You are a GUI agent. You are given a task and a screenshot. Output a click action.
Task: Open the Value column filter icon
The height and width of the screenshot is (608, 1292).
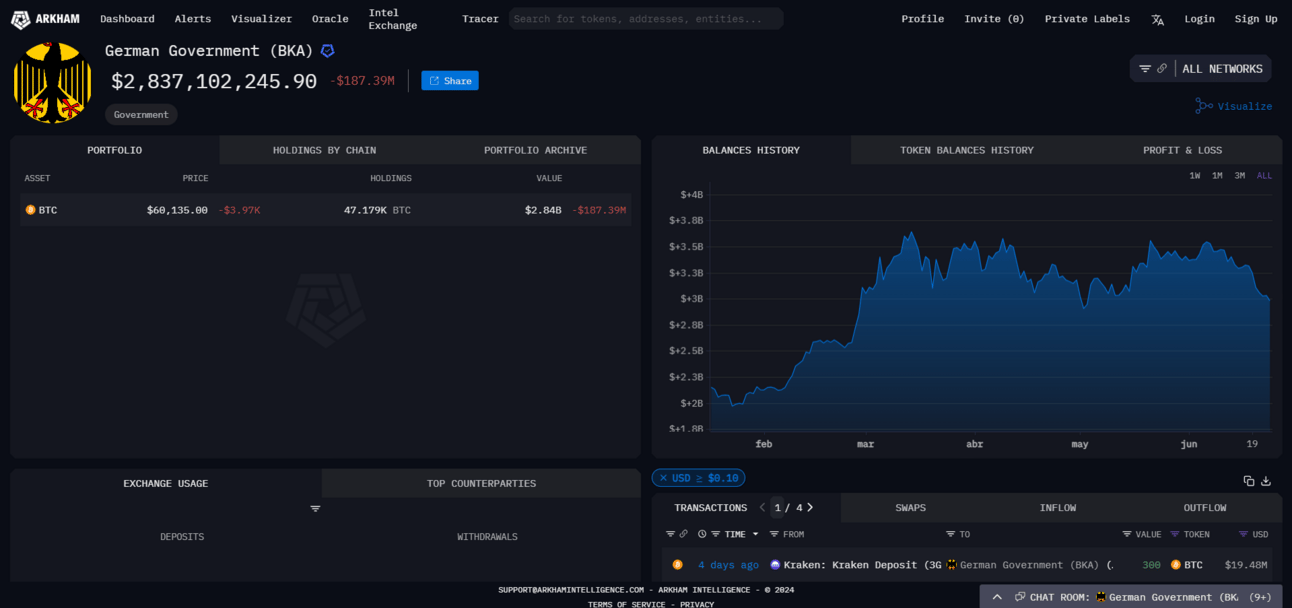1127,534
